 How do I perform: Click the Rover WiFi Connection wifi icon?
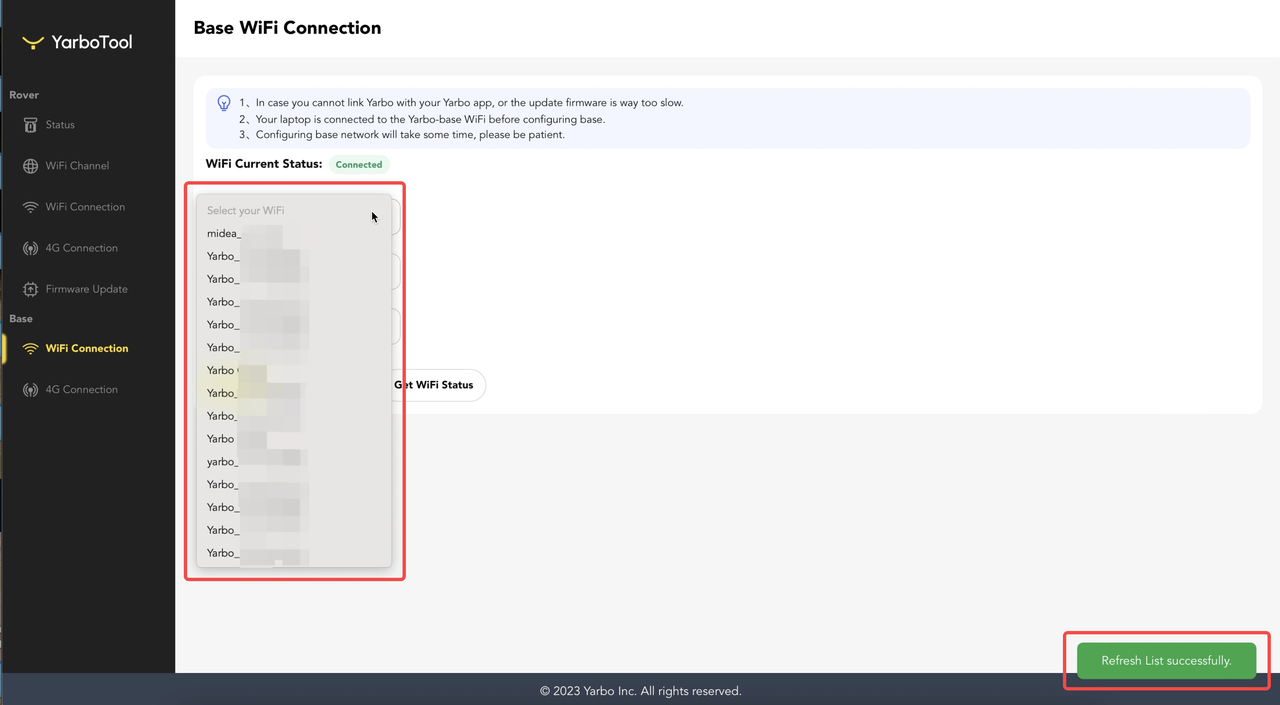[30, 207]
